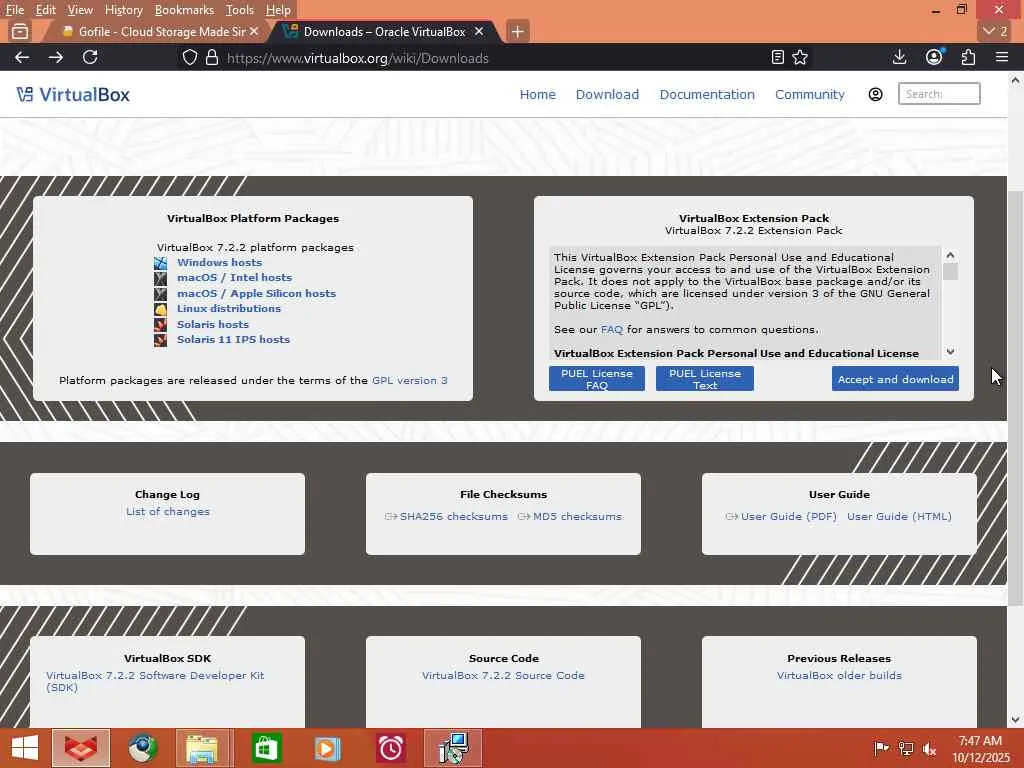Click macOS / Apple Silicon hosts link
Screen dimensions: 1024x768
(x=257, y=294)
